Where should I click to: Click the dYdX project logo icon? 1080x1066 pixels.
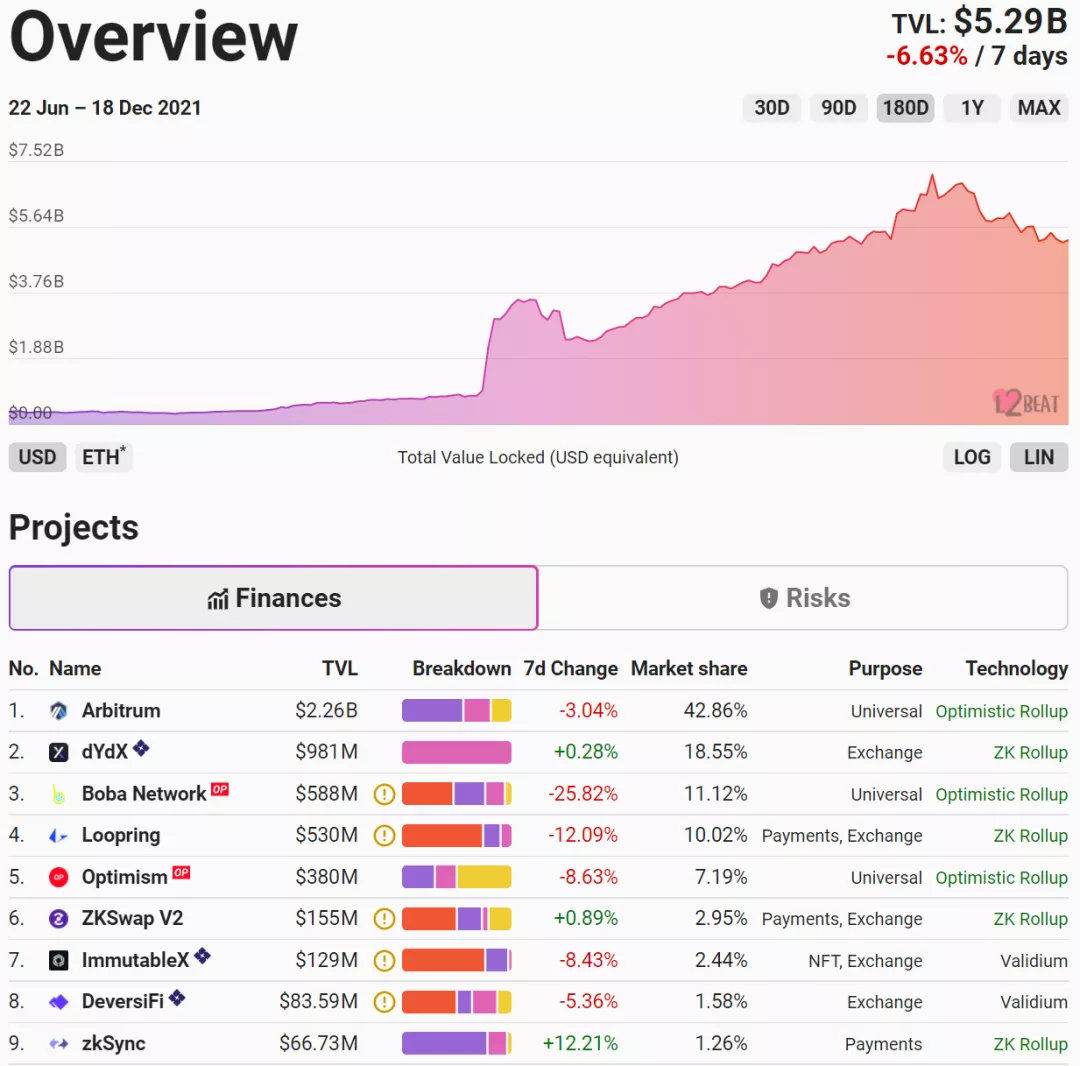(59, 752)
